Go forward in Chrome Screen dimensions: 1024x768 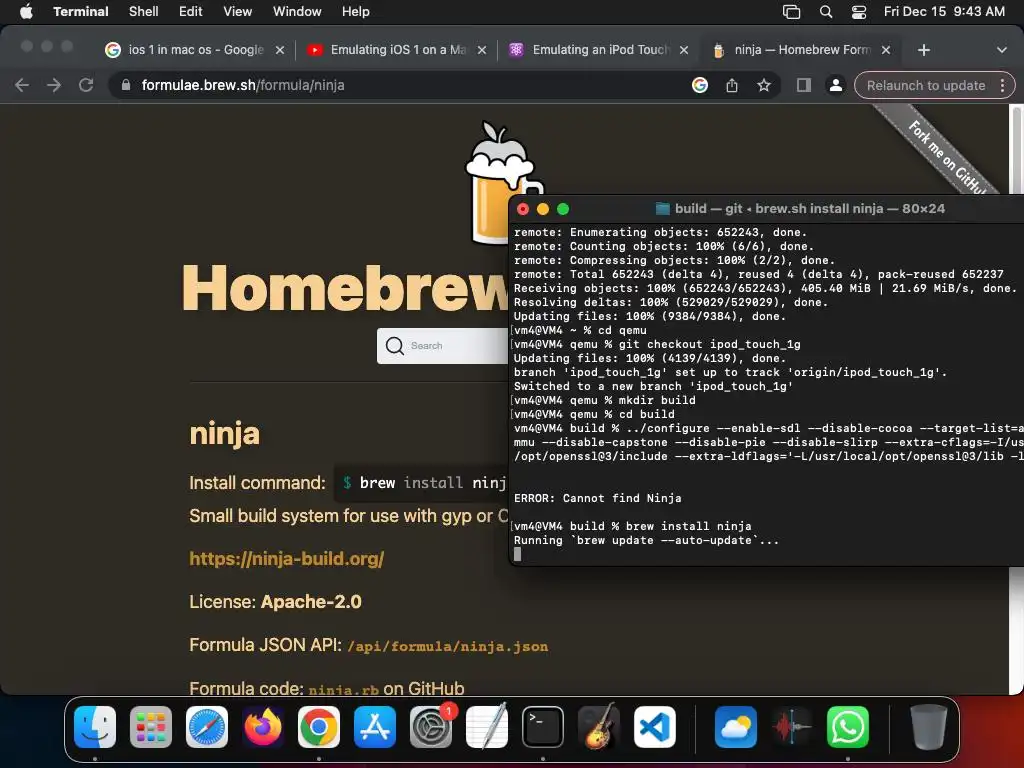[x=54, y=85]
